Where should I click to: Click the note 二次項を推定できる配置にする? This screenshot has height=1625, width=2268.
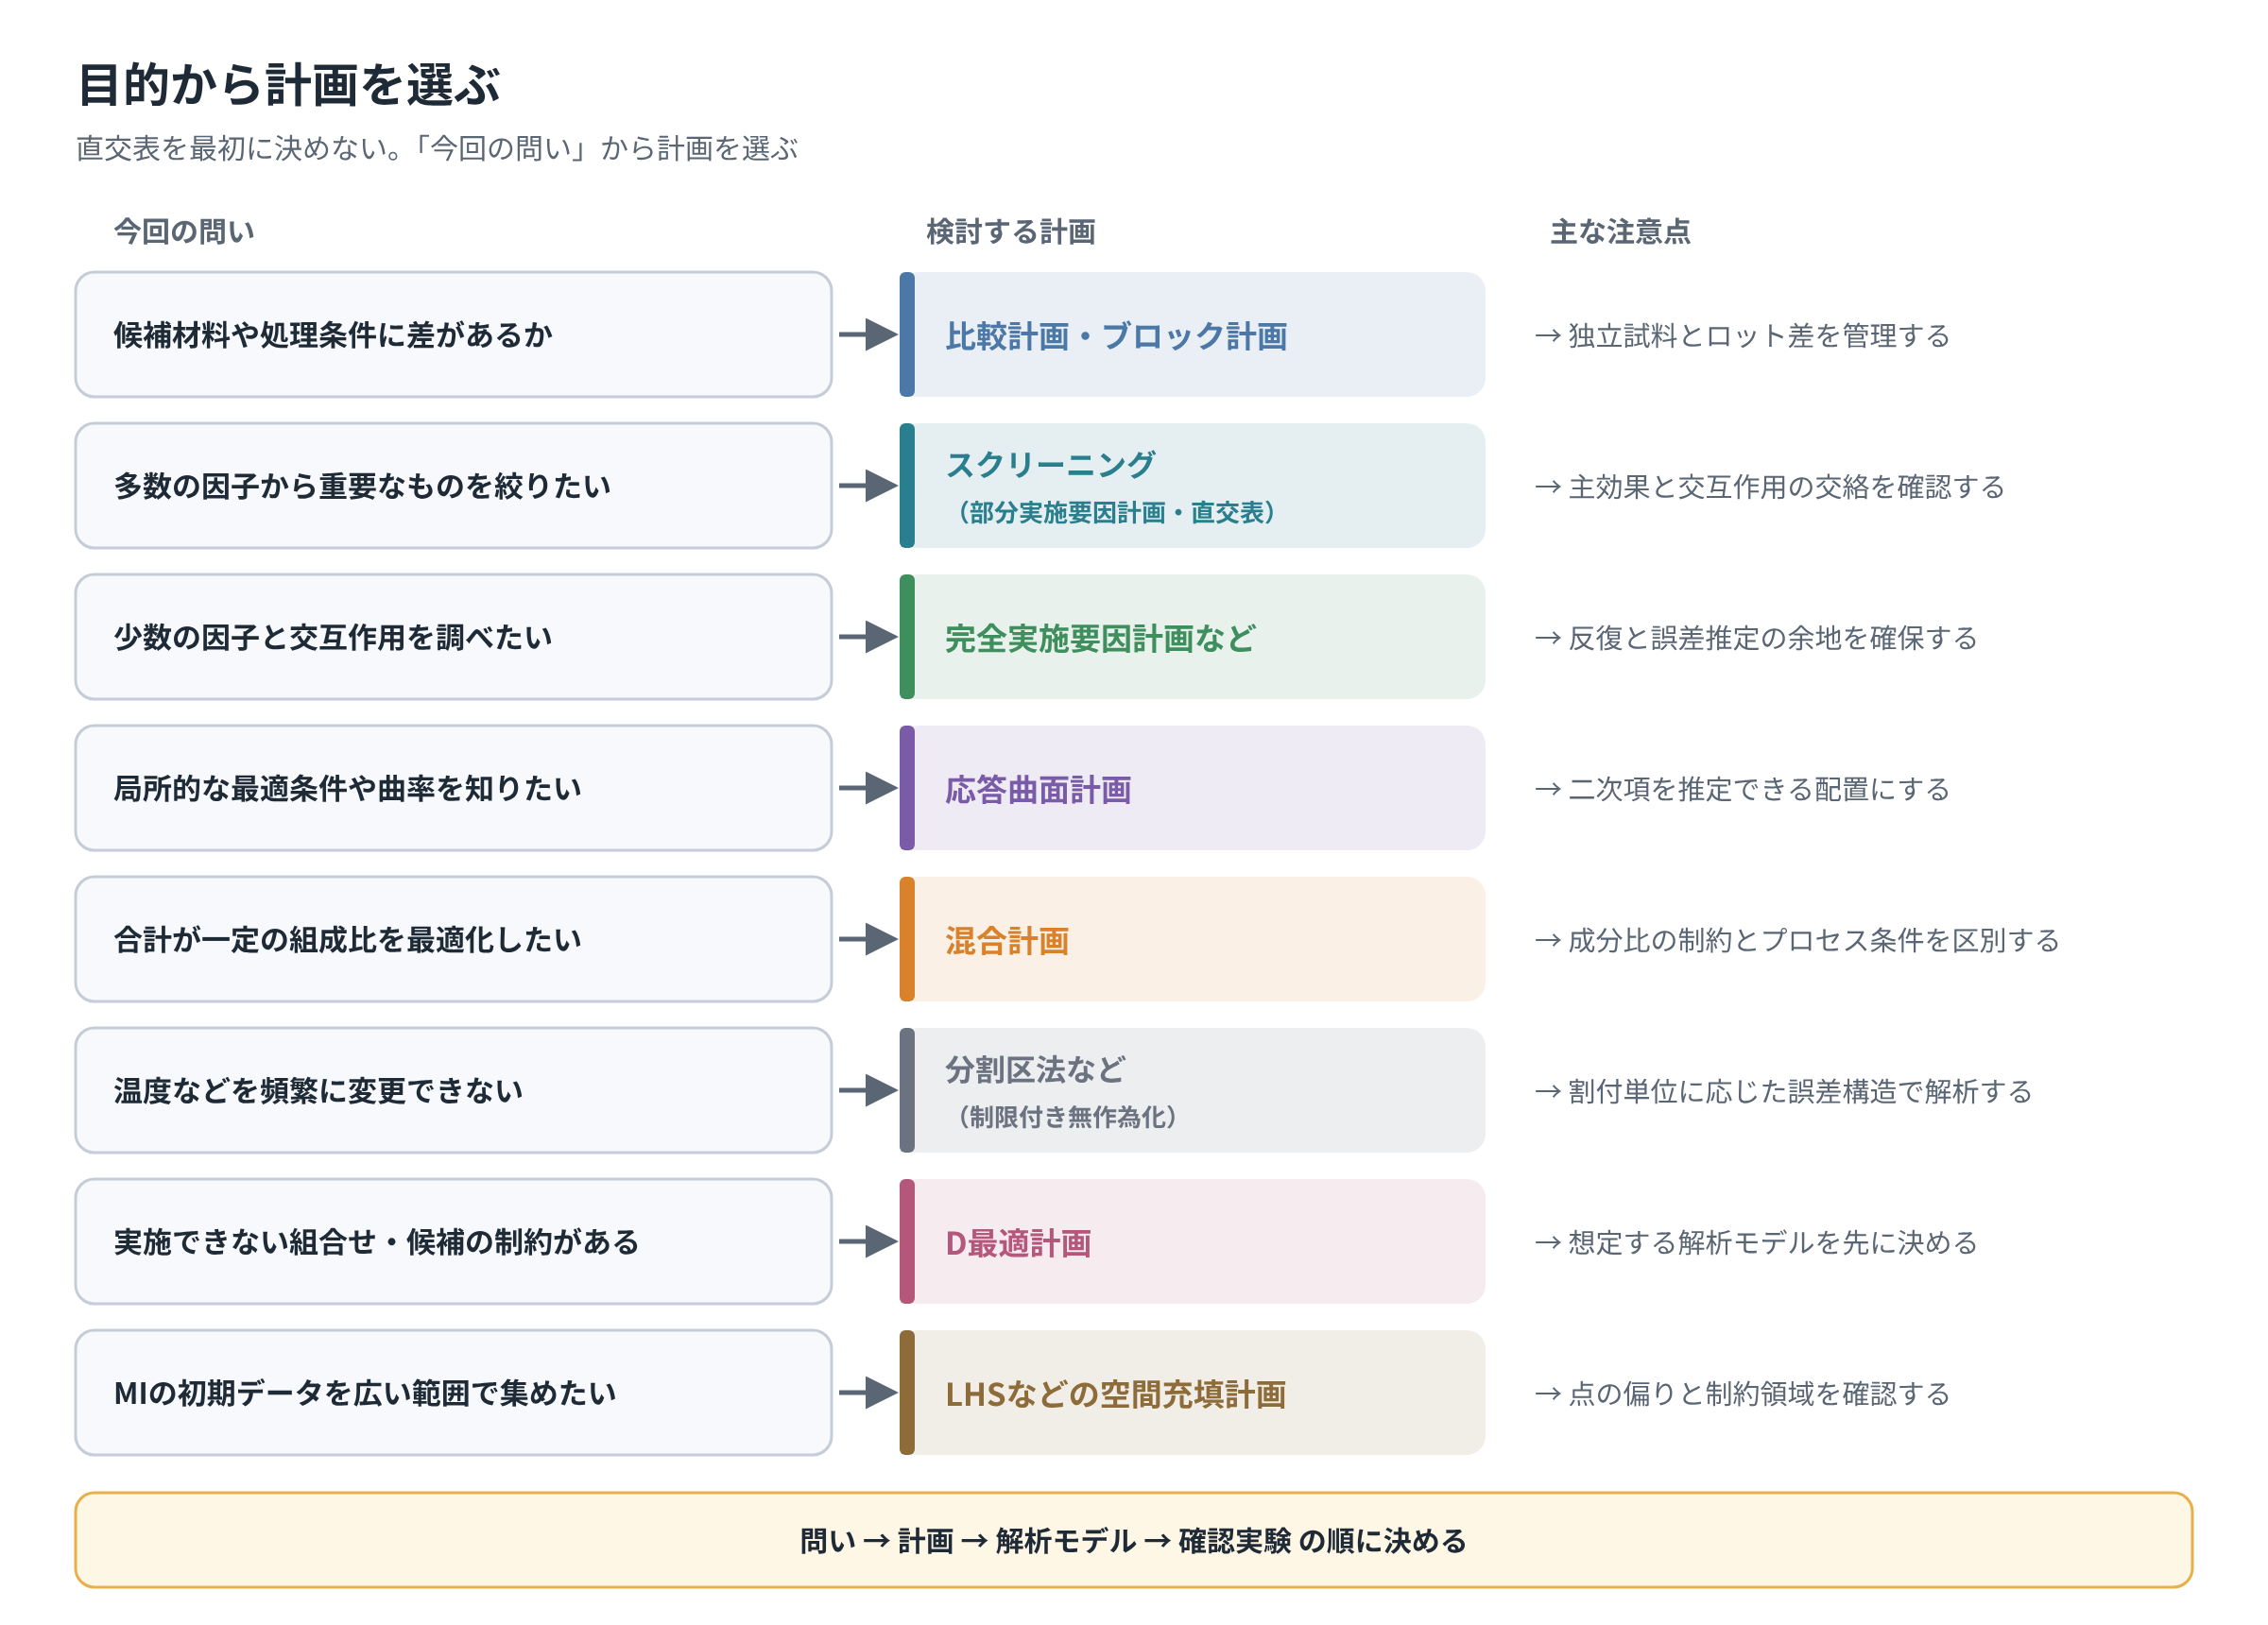tap(1742, 789)
